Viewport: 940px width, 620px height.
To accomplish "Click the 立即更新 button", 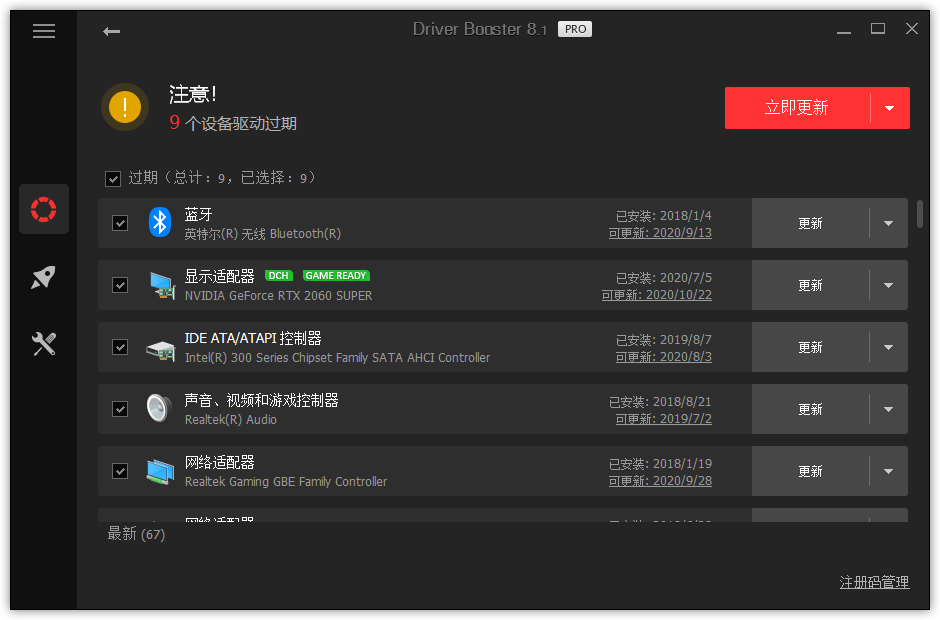I will pos(797,108).
